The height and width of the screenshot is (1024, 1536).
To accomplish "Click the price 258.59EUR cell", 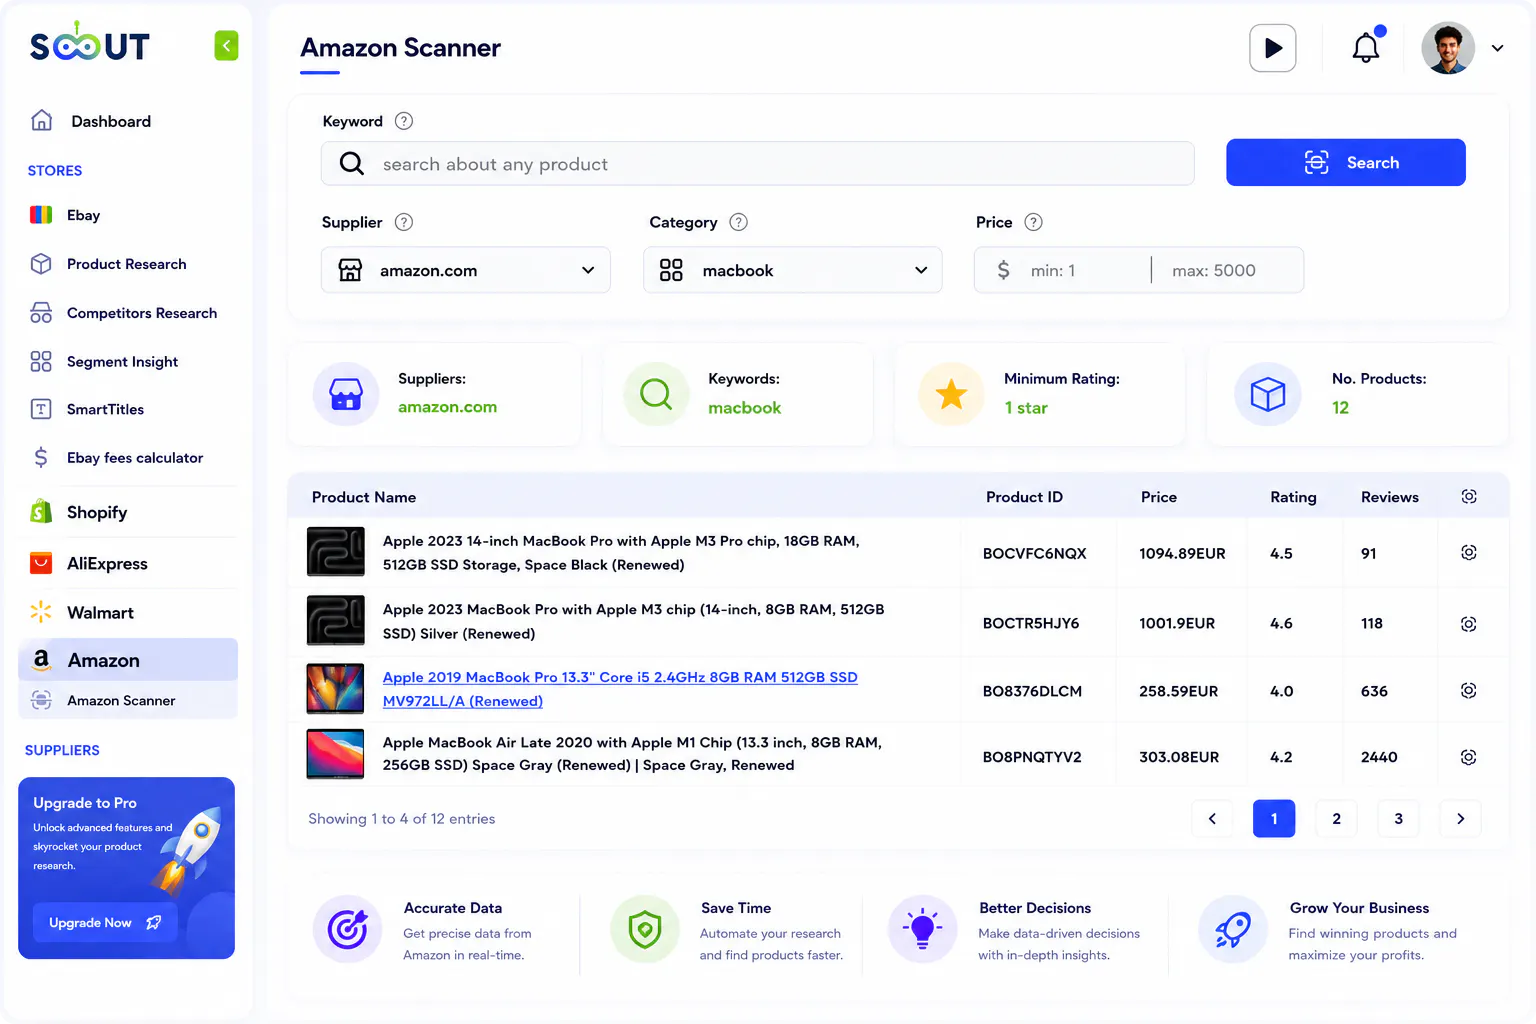I will [1179, 691].
